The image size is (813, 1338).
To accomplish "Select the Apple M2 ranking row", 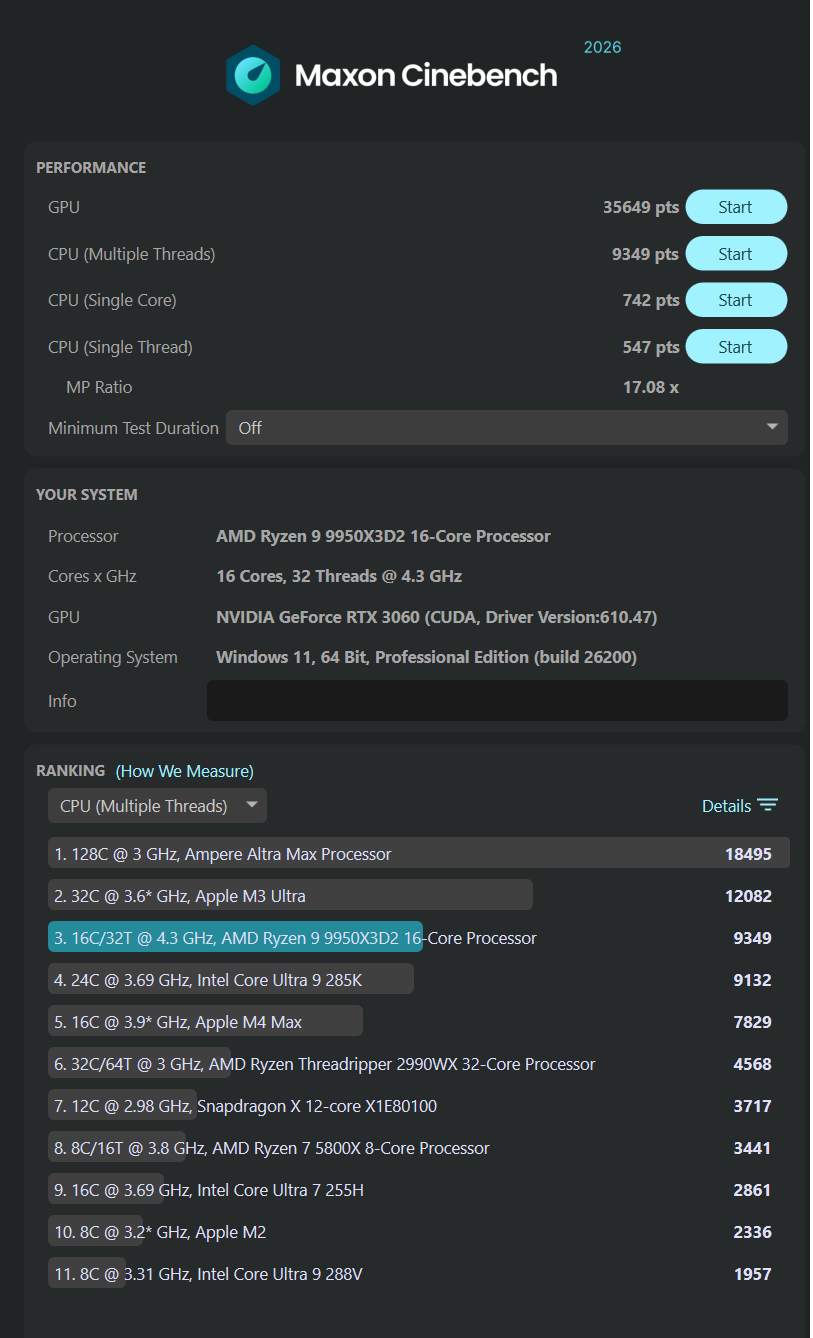I will click(418, 1232).
